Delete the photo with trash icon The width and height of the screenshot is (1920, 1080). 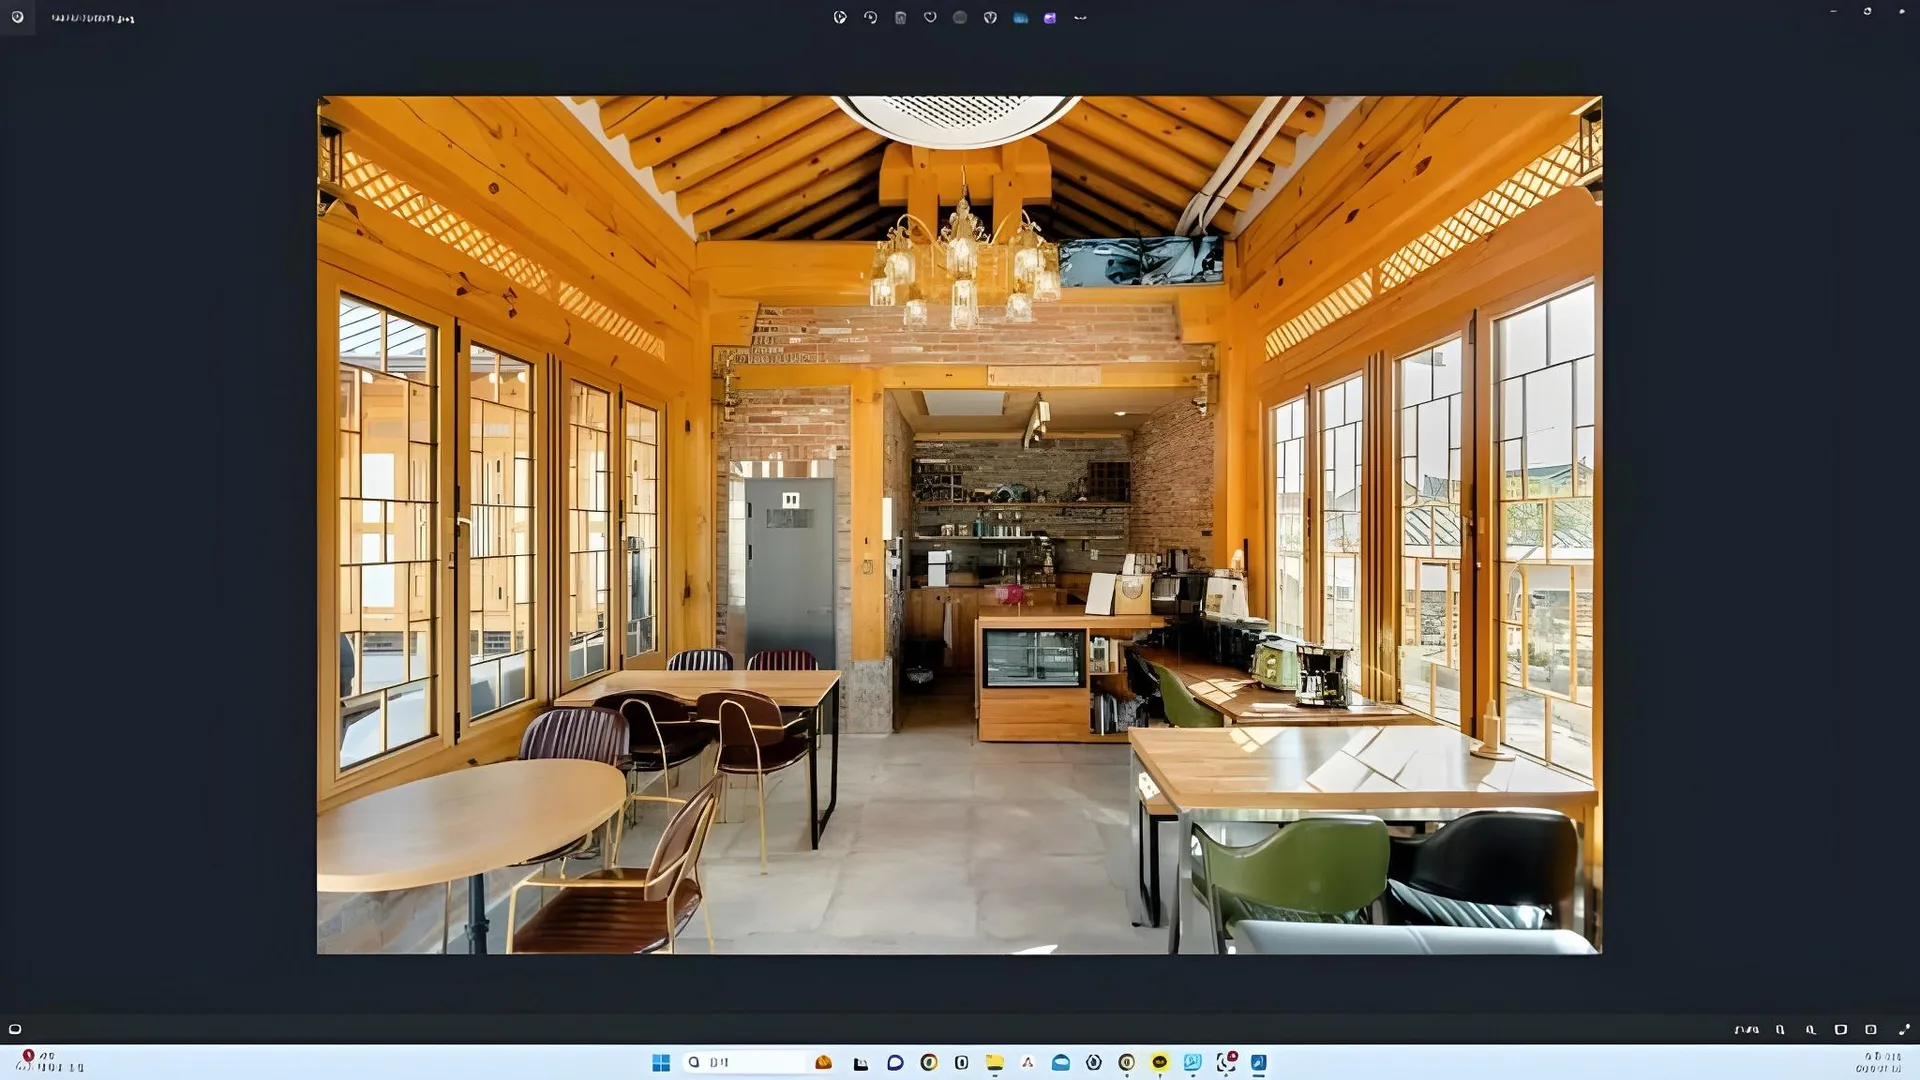(900, 17)
